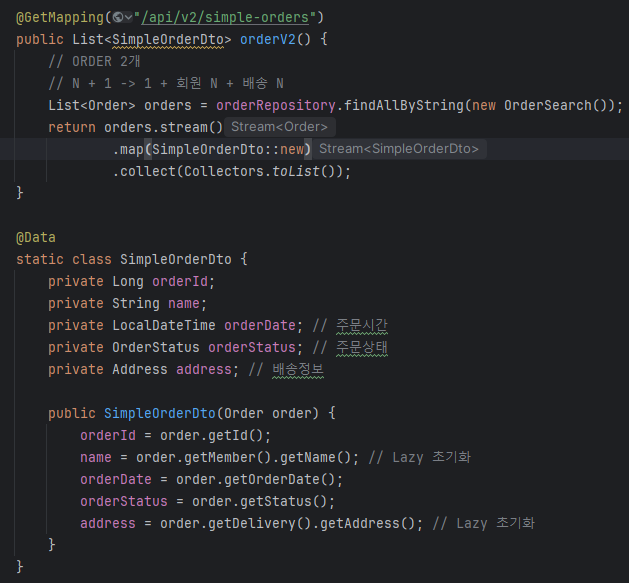629x583 pixels.
Task: Click the LocalDateTime type name
Action: pyautogui.click(x=164, y=325)
